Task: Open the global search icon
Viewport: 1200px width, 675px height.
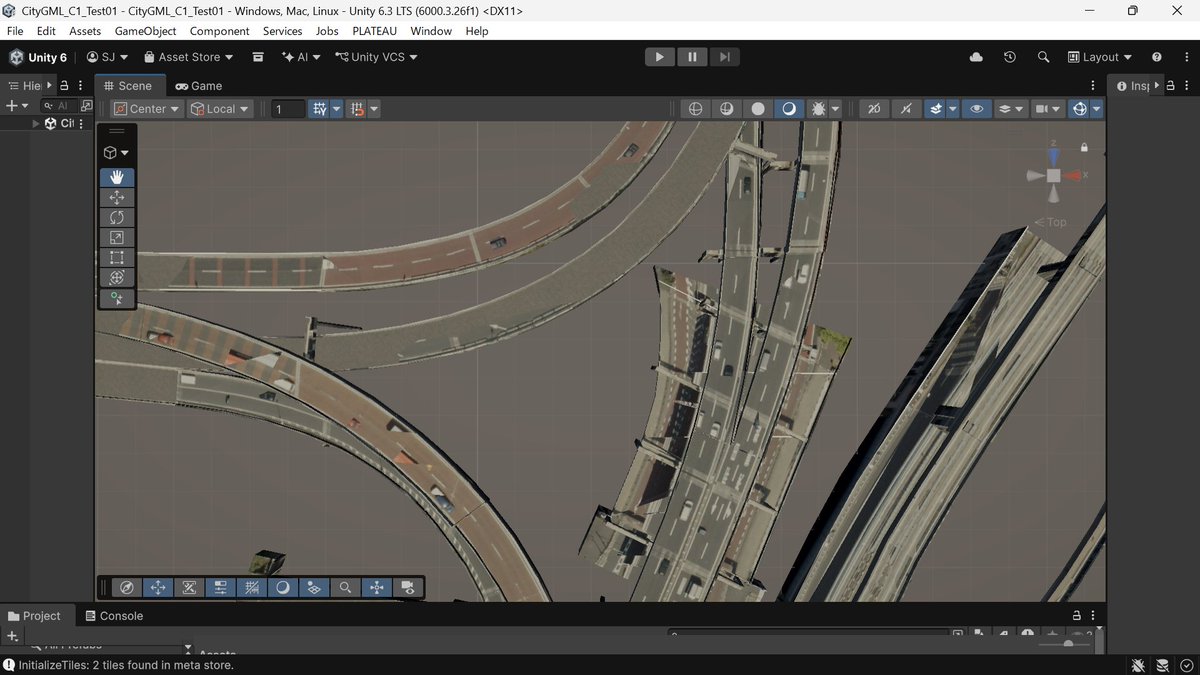Action: point(1043,57)
